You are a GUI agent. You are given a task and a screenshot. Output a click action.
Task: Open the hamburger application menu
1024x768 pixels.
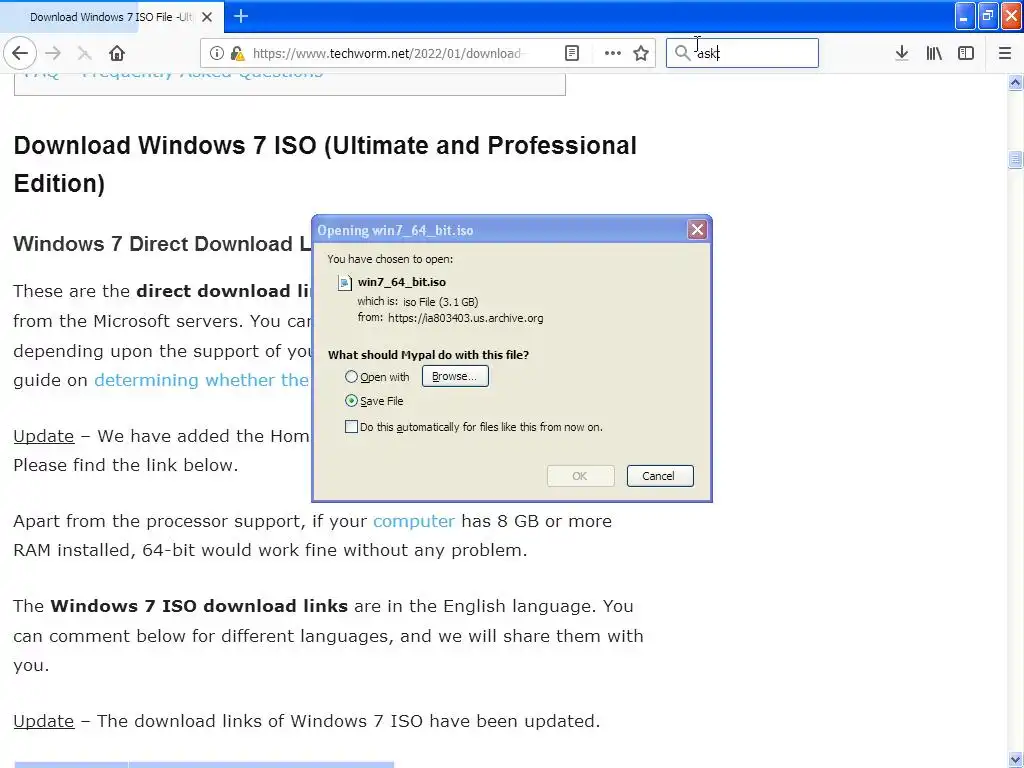pos(1005,53)
